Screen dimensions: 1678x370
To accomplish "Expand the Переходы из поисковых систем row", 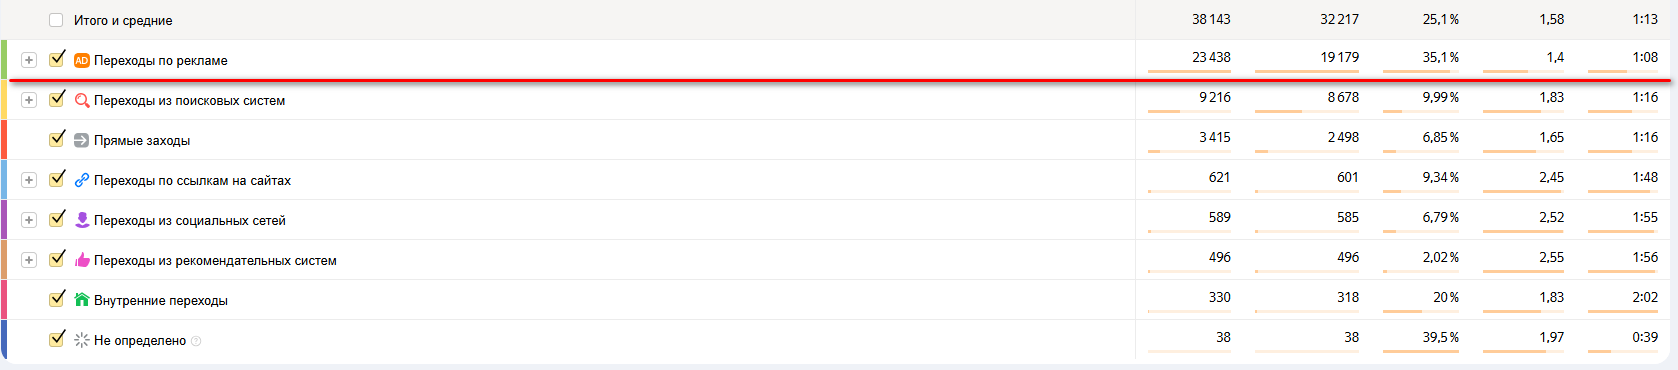I will [x=29, y=100].
